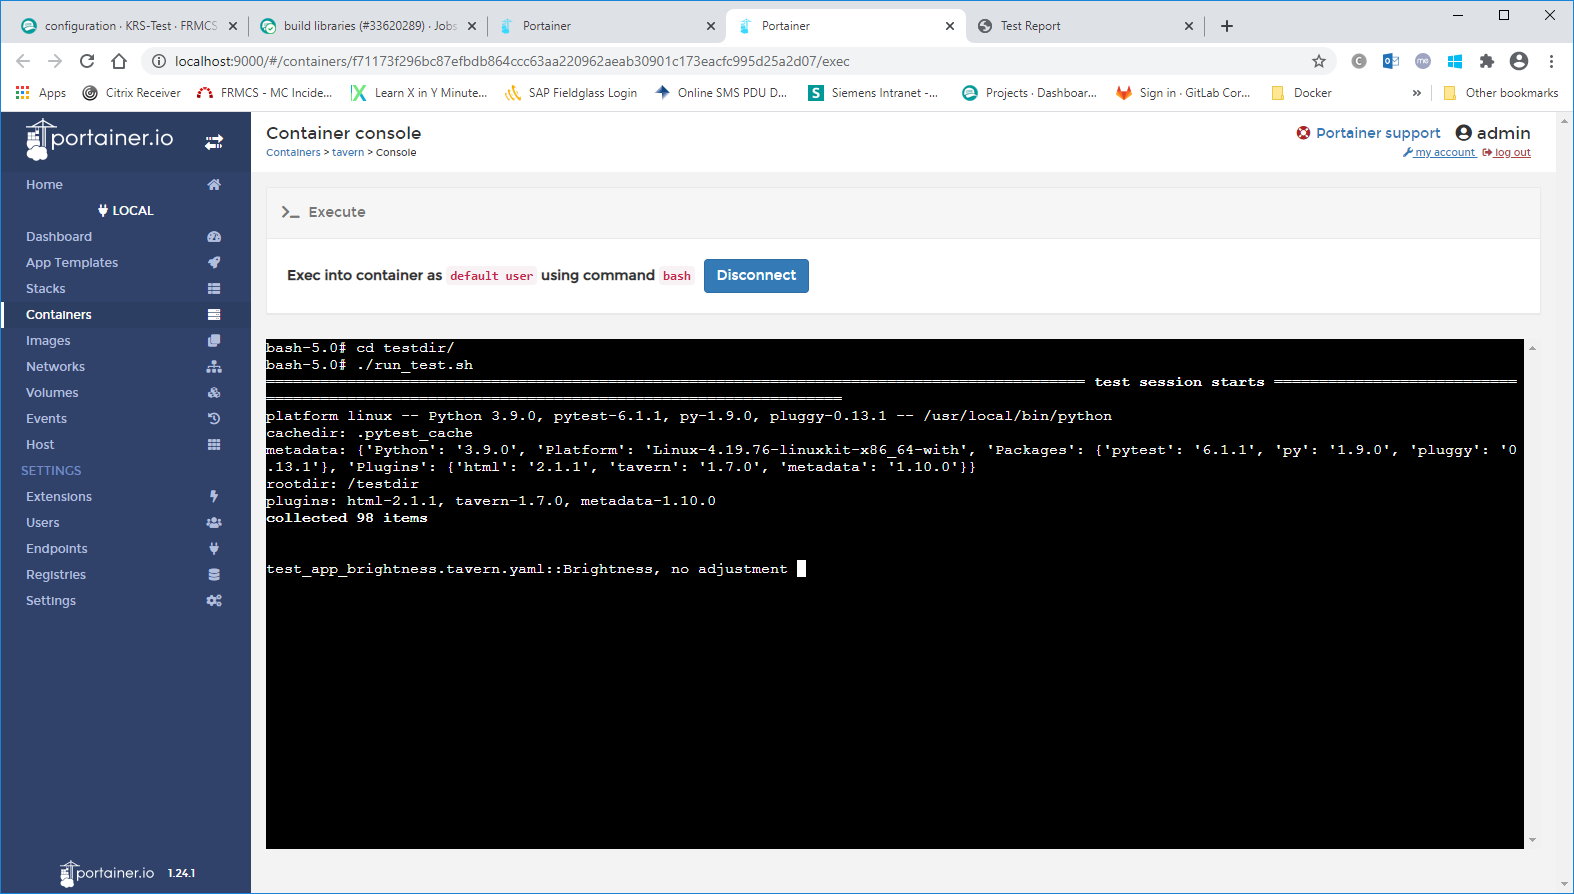Switch to the configuration KRS-Test tab

(x=129, y=26)
